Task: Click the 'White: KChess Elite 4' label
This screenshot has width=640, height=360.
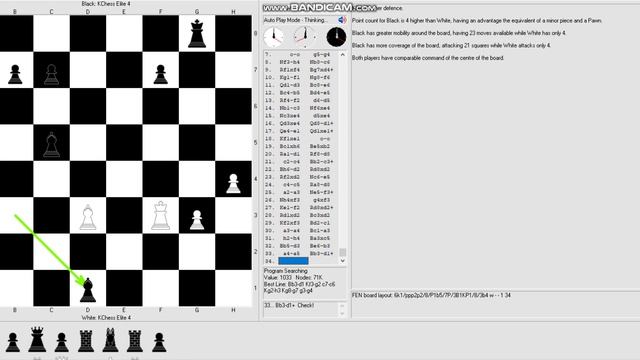Action: [x=106, y=317]
